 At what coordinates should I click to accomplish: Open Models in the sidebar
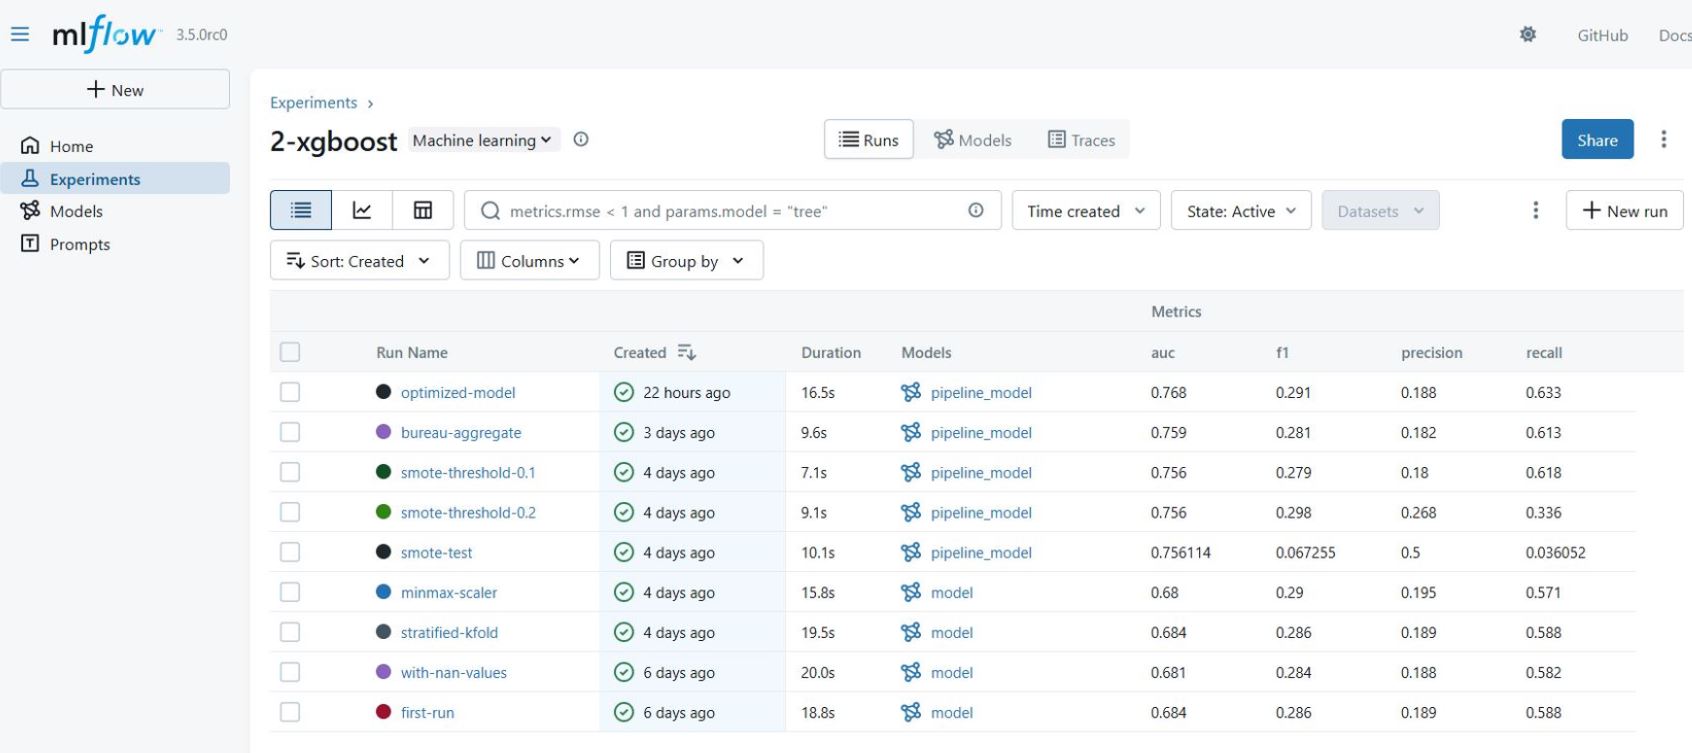click(115, 211)
